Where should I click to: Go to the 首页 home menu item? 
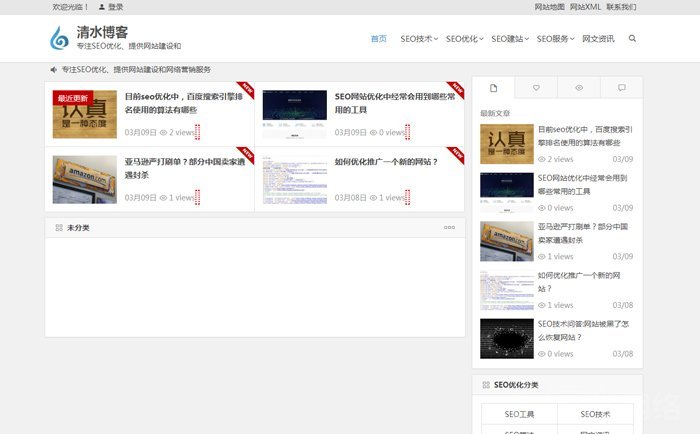tap(378, 39)
